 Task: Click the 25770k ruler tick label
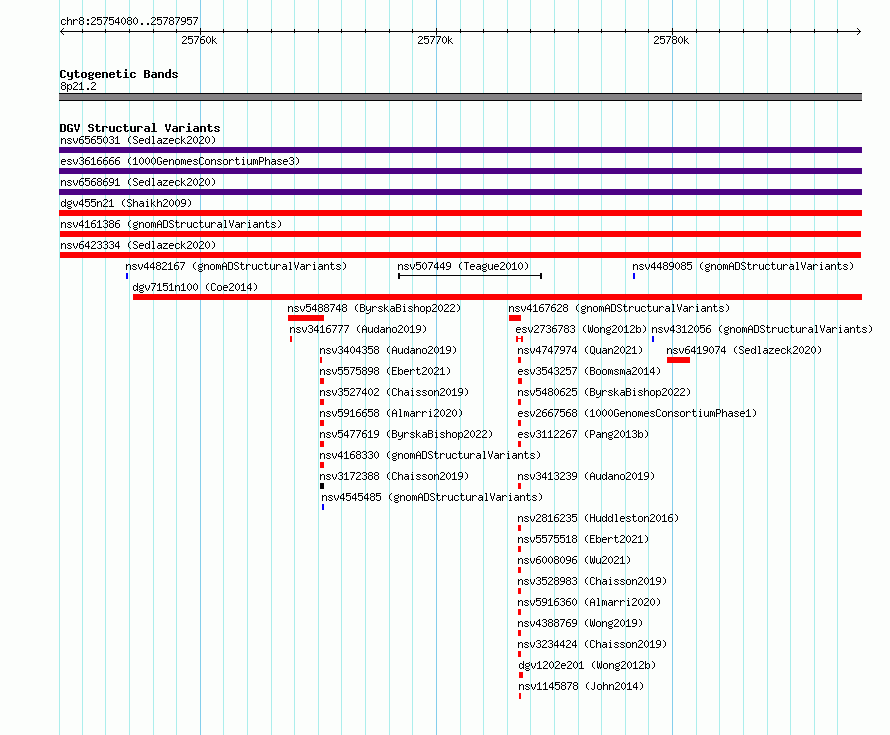coord(435,40)
